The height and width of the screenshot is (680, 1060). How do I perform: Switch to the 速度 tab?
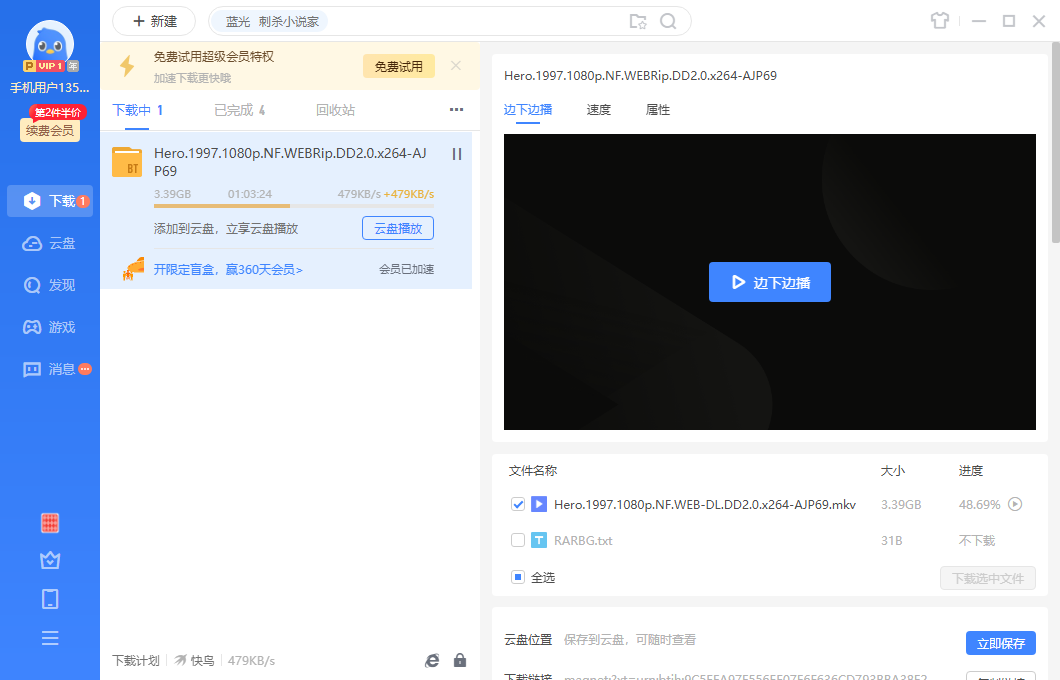[598, 110]
